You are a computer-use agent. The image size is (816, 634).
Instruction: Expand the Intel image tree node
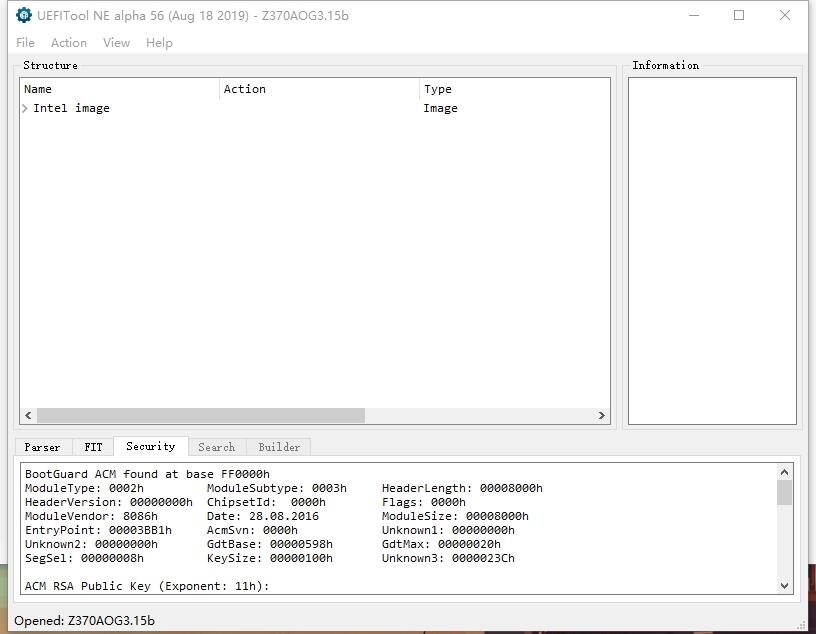pos(25,108)
